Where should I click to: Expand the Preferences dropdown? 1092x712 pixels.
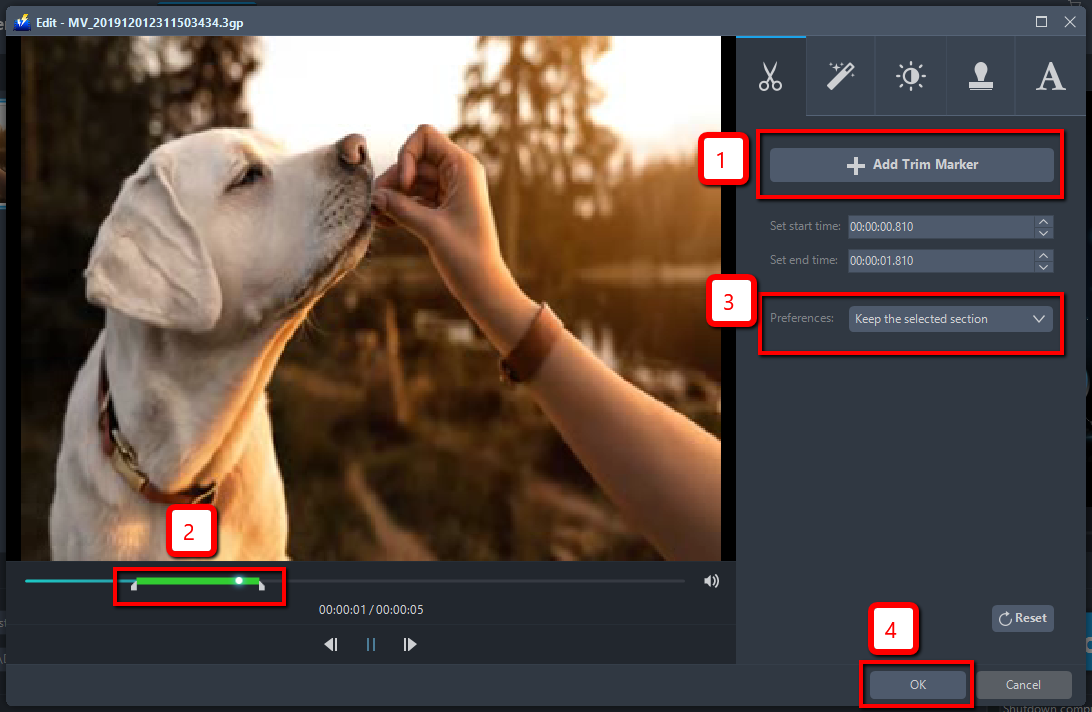950,319
